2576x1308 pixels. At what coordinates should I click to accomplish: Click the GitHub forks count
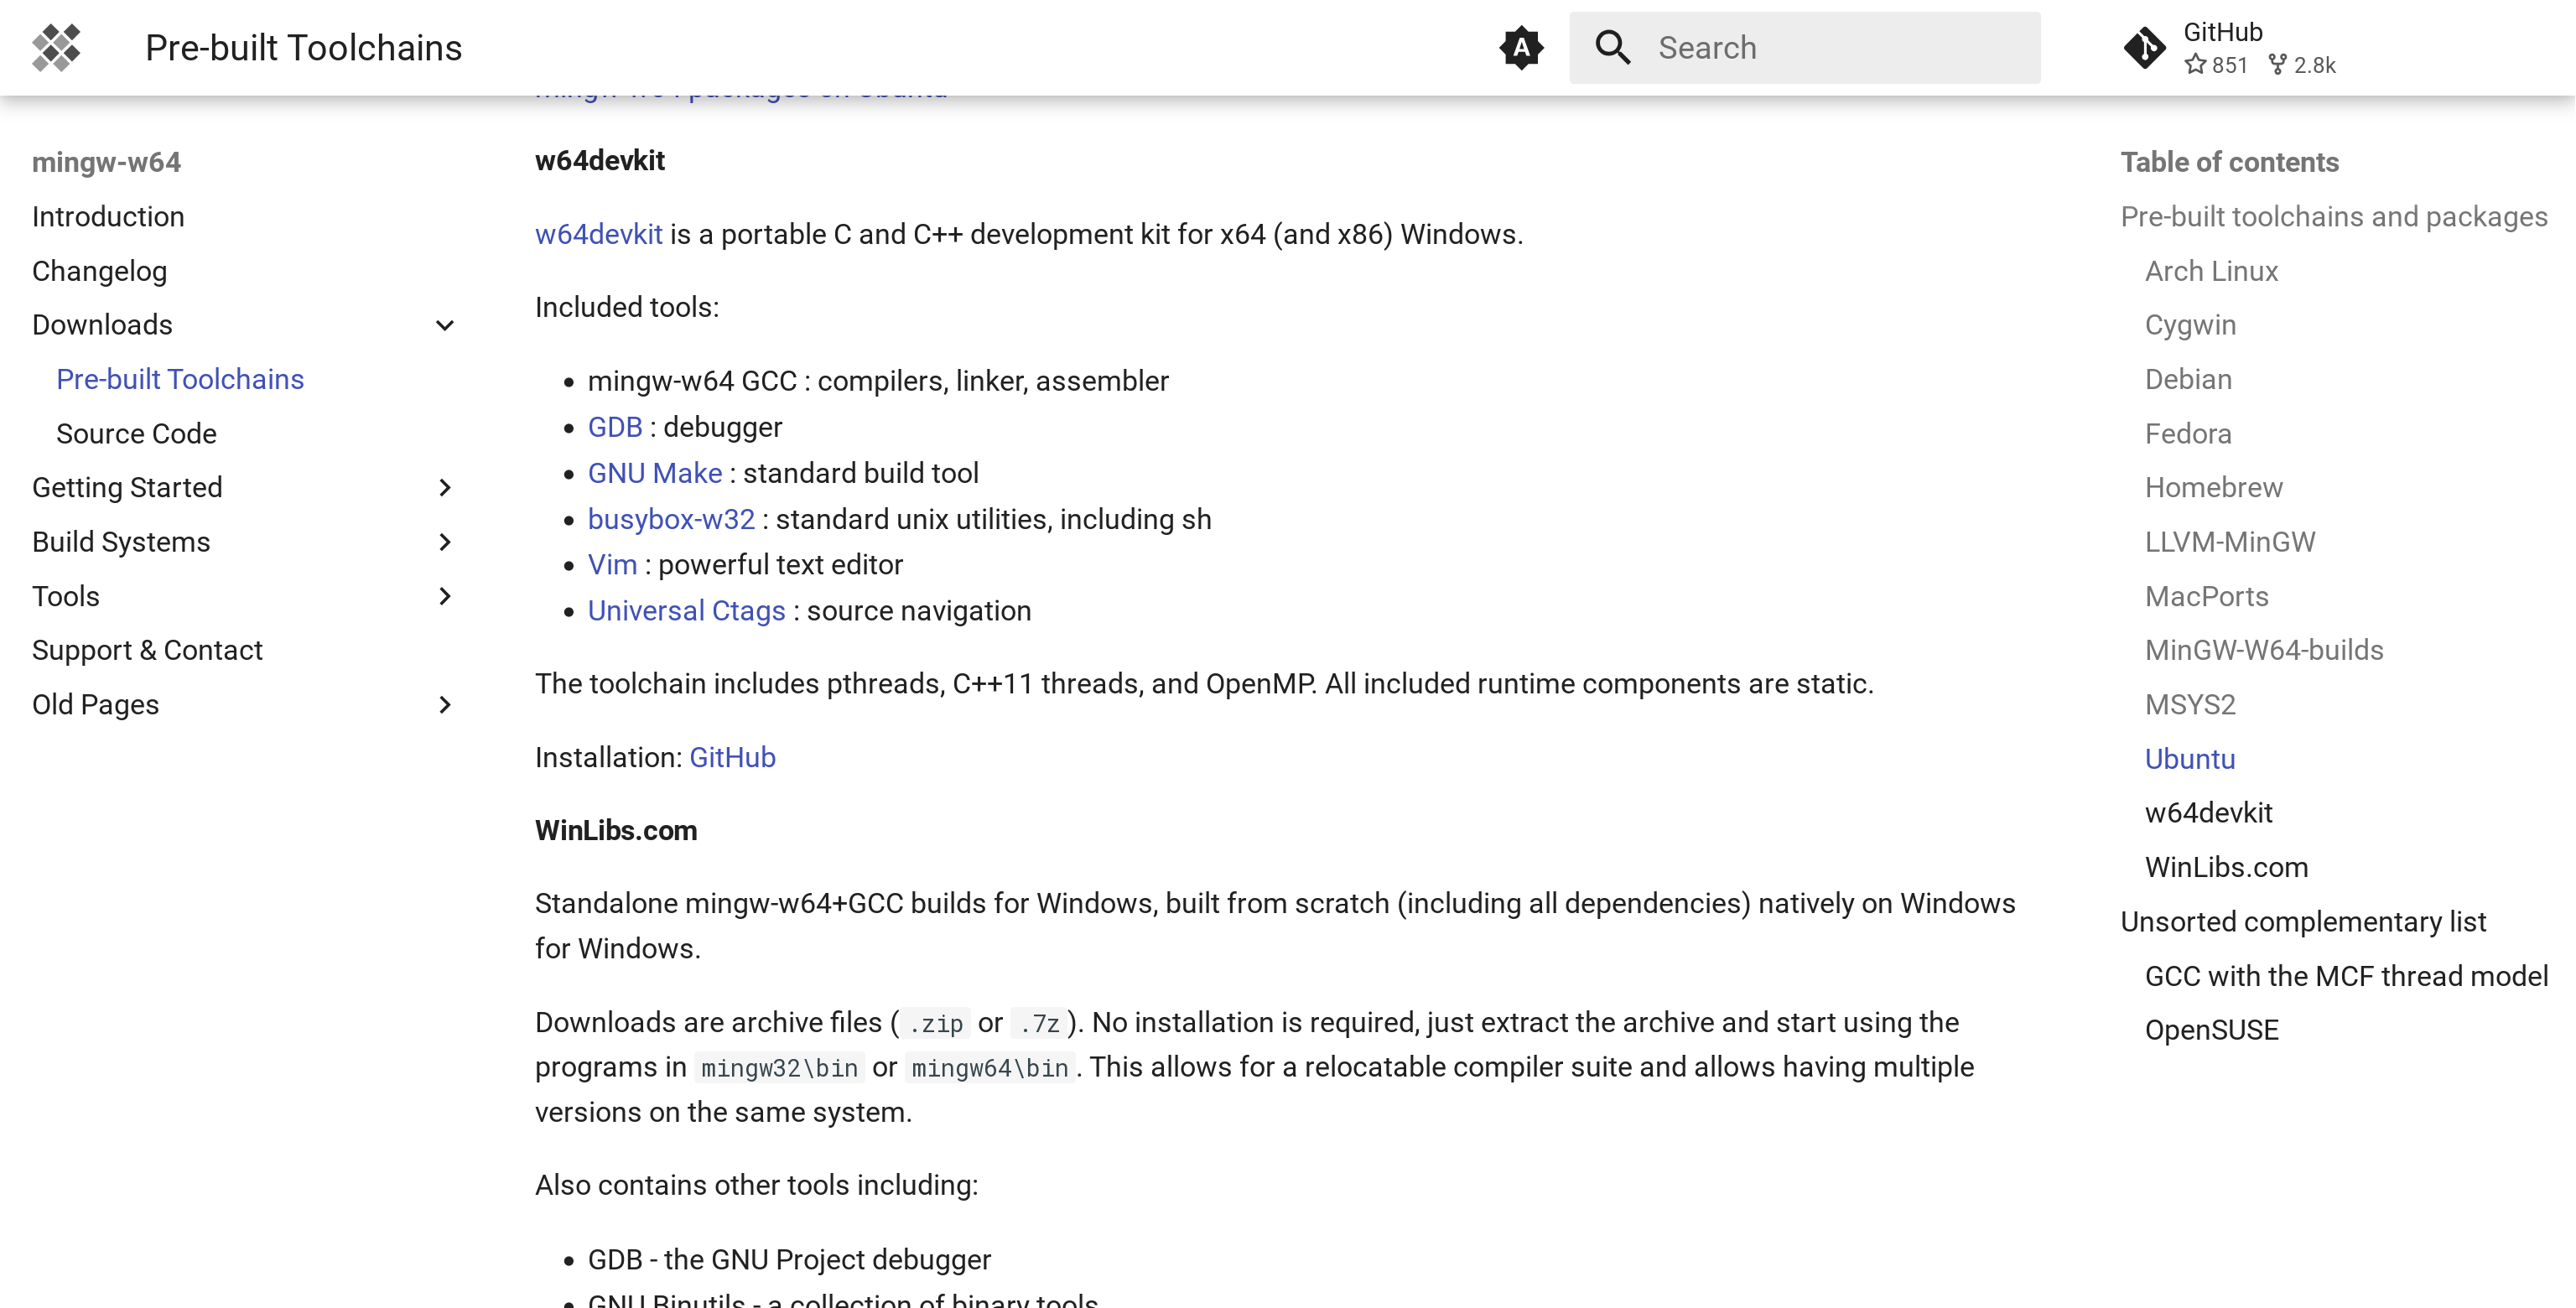tap(2302, 65)
